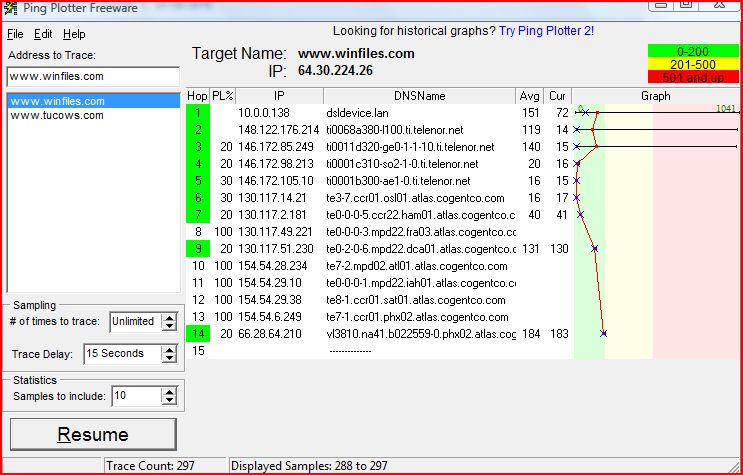743x475 pixels.
Task: Click the yellow 201-500 legend swatch
Action: tap(693, 64)
